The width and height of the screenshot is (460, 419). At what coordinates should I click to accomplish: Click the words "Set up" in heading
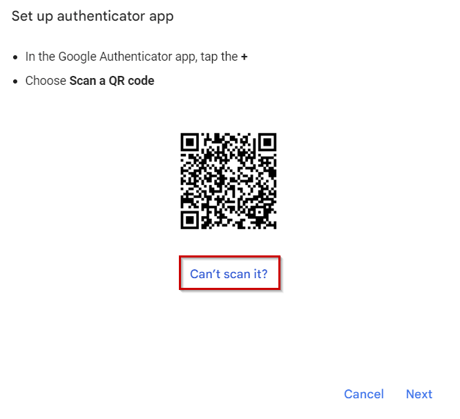pos(32,16)
